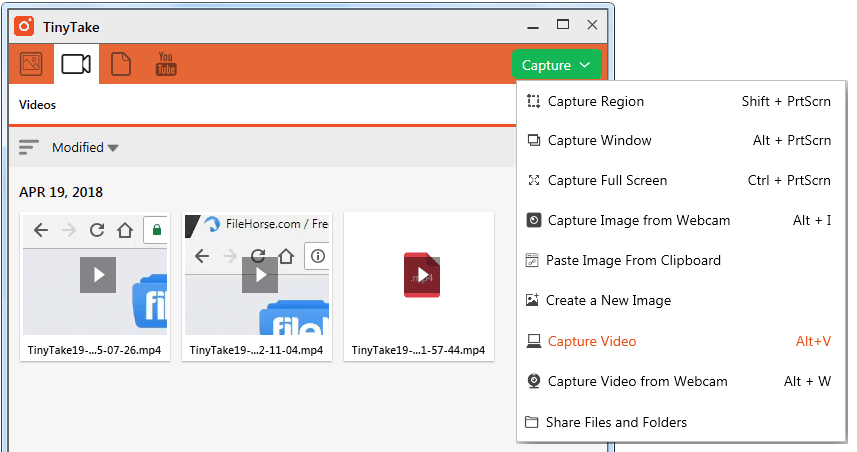
Task: Open Share Files and Folders
Action: coord(616,422)
